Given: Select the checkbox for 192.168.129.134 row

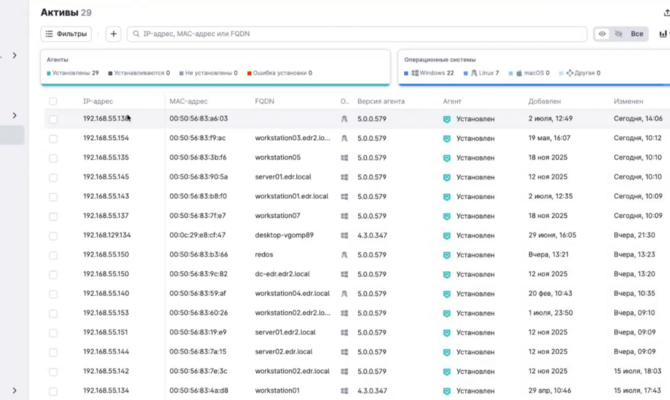Looking at the screenshot, I should point(53,236).
